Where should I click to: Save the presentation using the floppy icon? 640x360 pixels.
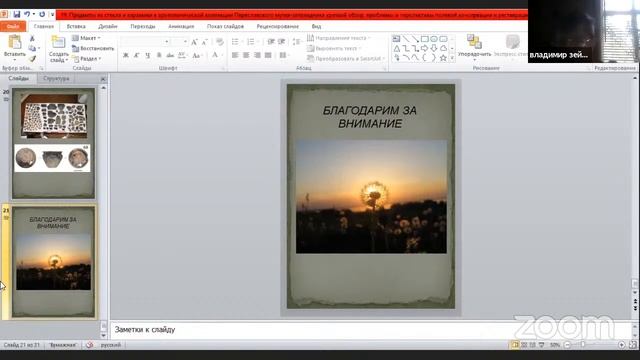tap(17, 14)
